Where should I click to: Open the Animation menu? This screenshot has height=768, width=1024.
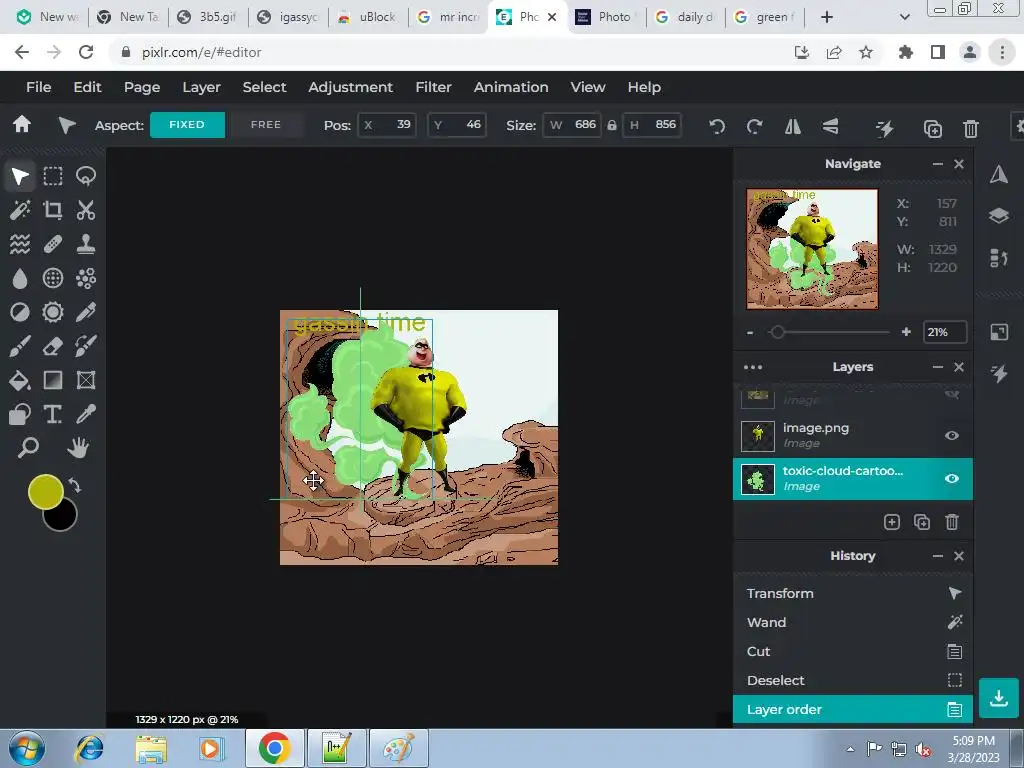tap(511, 87)
